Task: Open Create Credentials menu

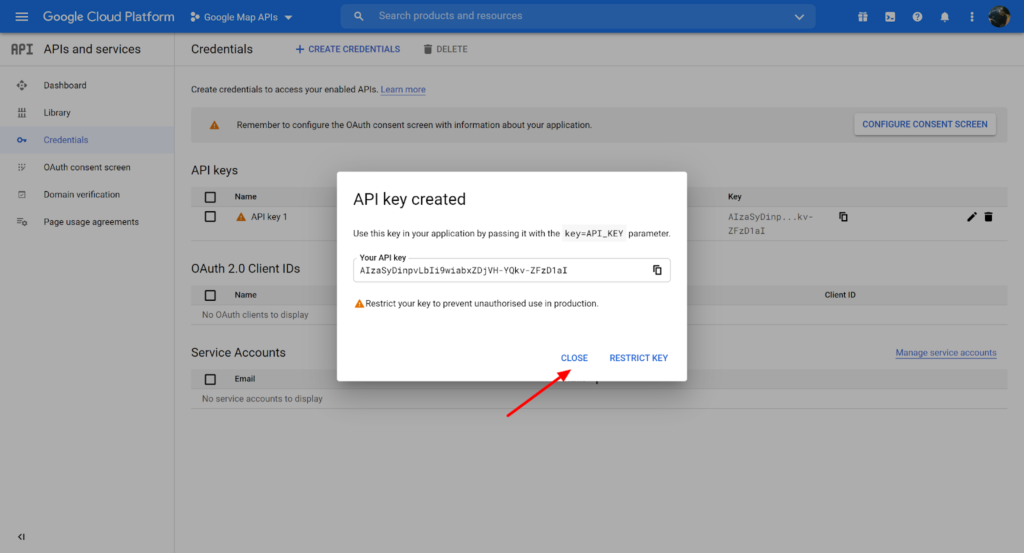Action: click(x=347, y=50)
